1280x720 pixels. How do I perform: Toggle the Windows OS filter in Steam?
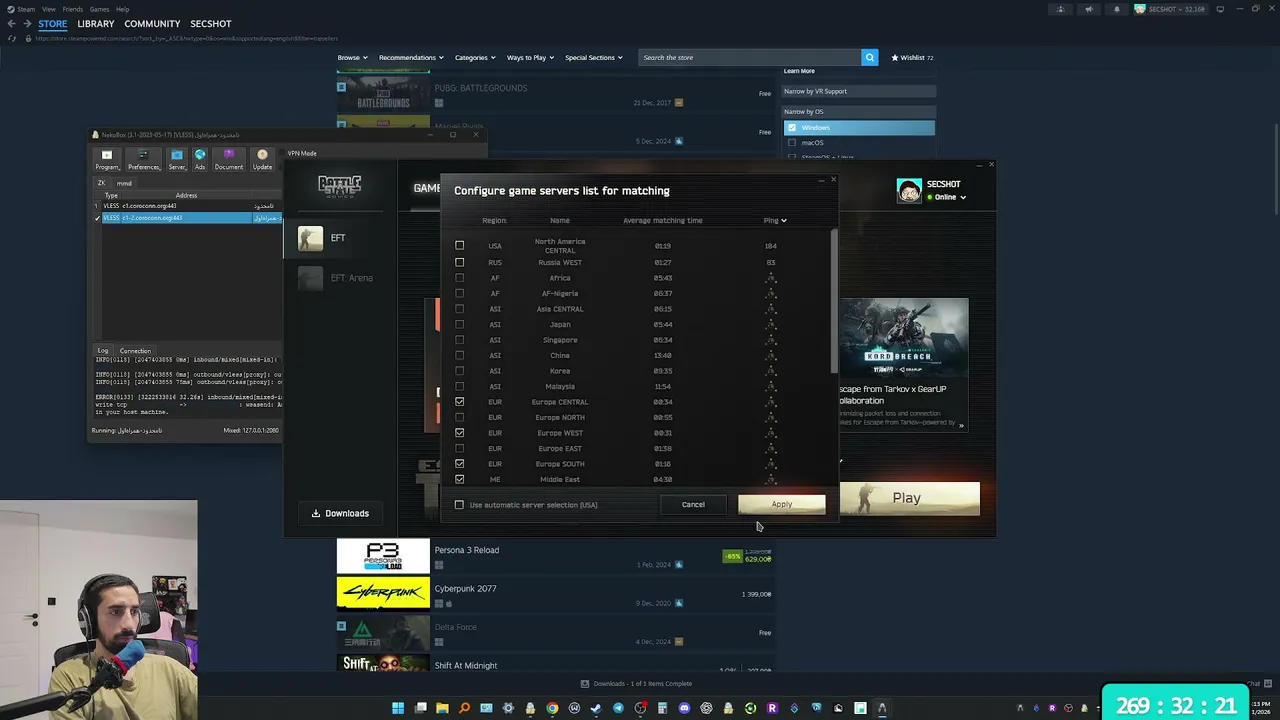(792, 128)
